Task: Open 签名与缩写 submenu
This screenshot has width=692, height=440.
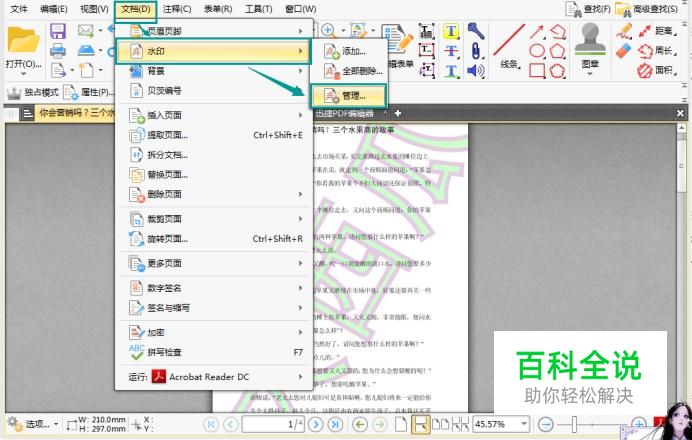Action: (214, 308)
